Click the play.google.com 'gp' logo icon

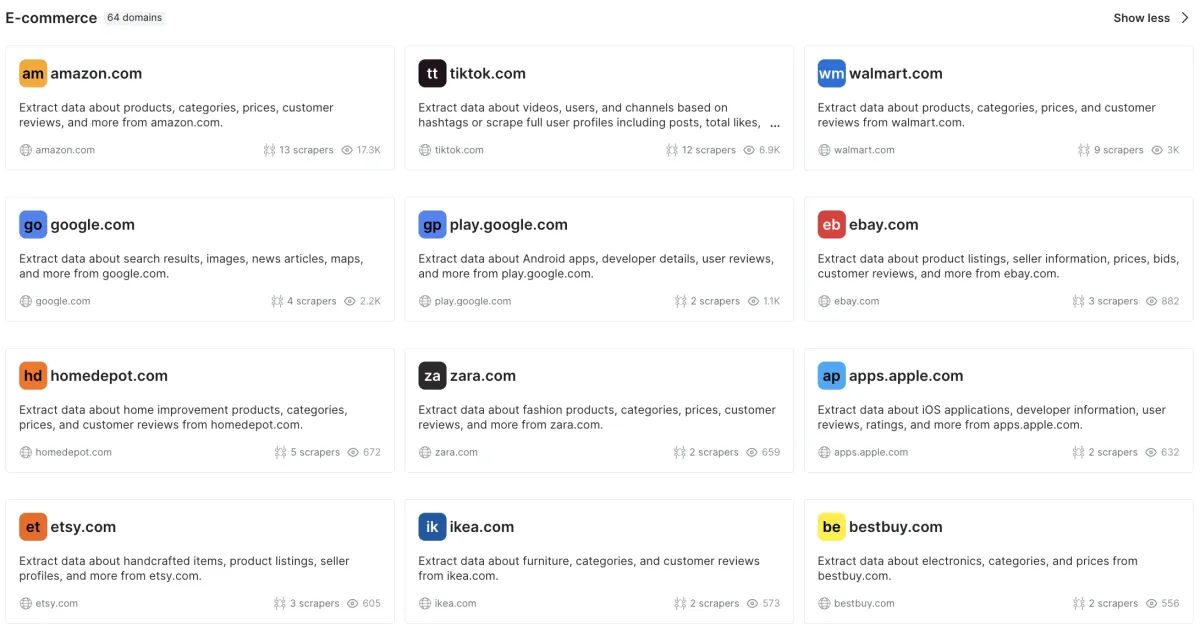[x=432, y=225]
